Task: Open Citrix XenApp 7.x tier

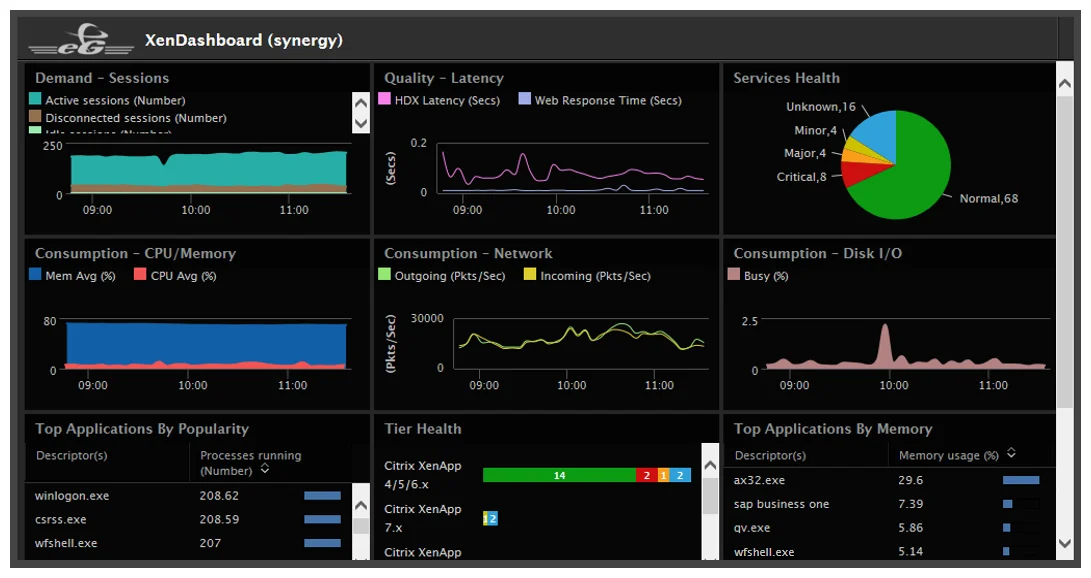Action: pyautogui.click(x=423, y=518)
